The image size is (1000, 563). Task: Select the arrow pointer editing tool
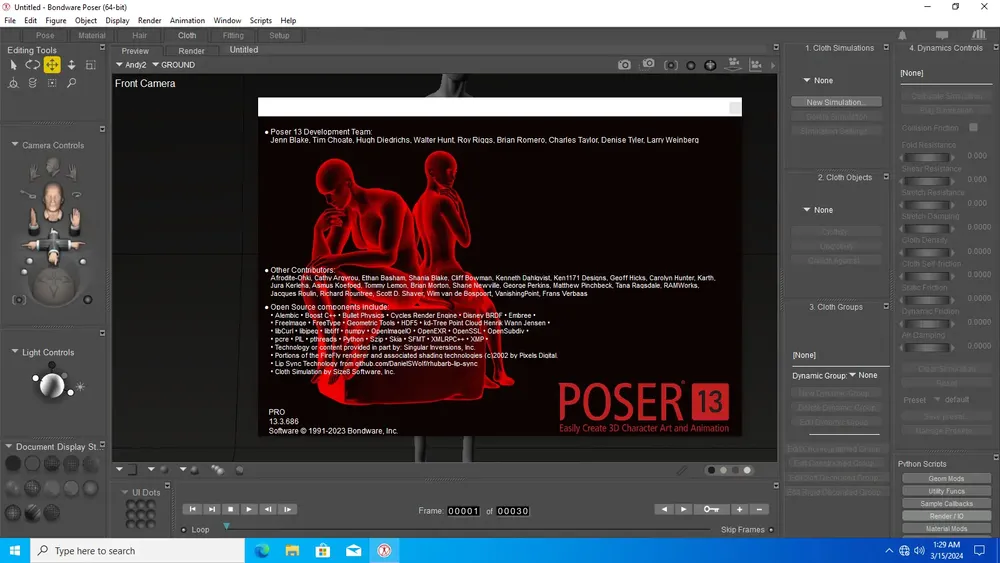(x=13, y=65)
